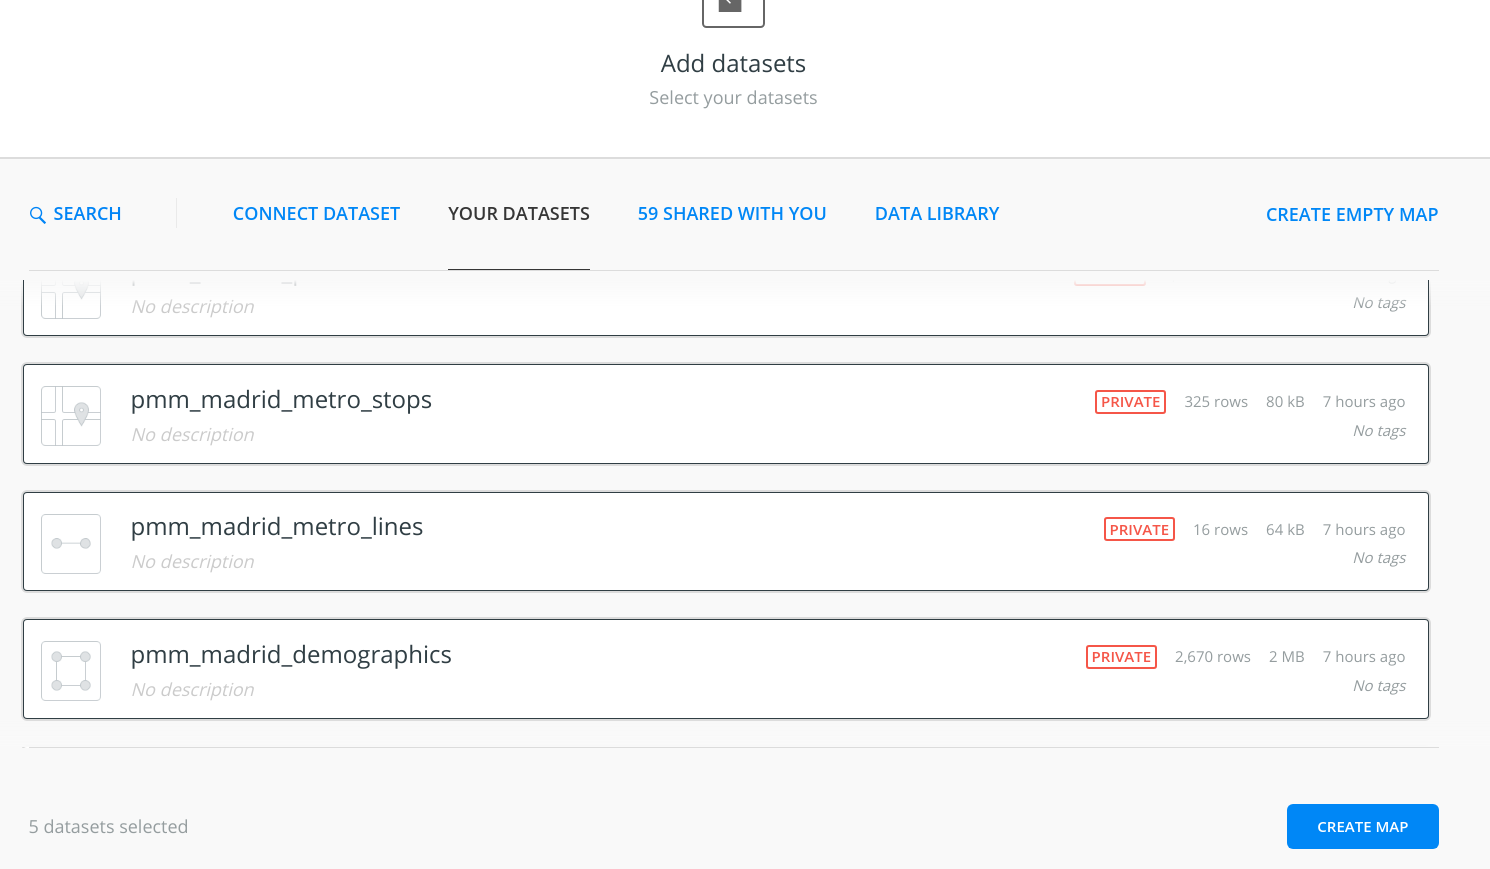Click the pmm_madrid_metro_lines line geometry icon
The image size is (1490, 869).
tap(71, 544)
